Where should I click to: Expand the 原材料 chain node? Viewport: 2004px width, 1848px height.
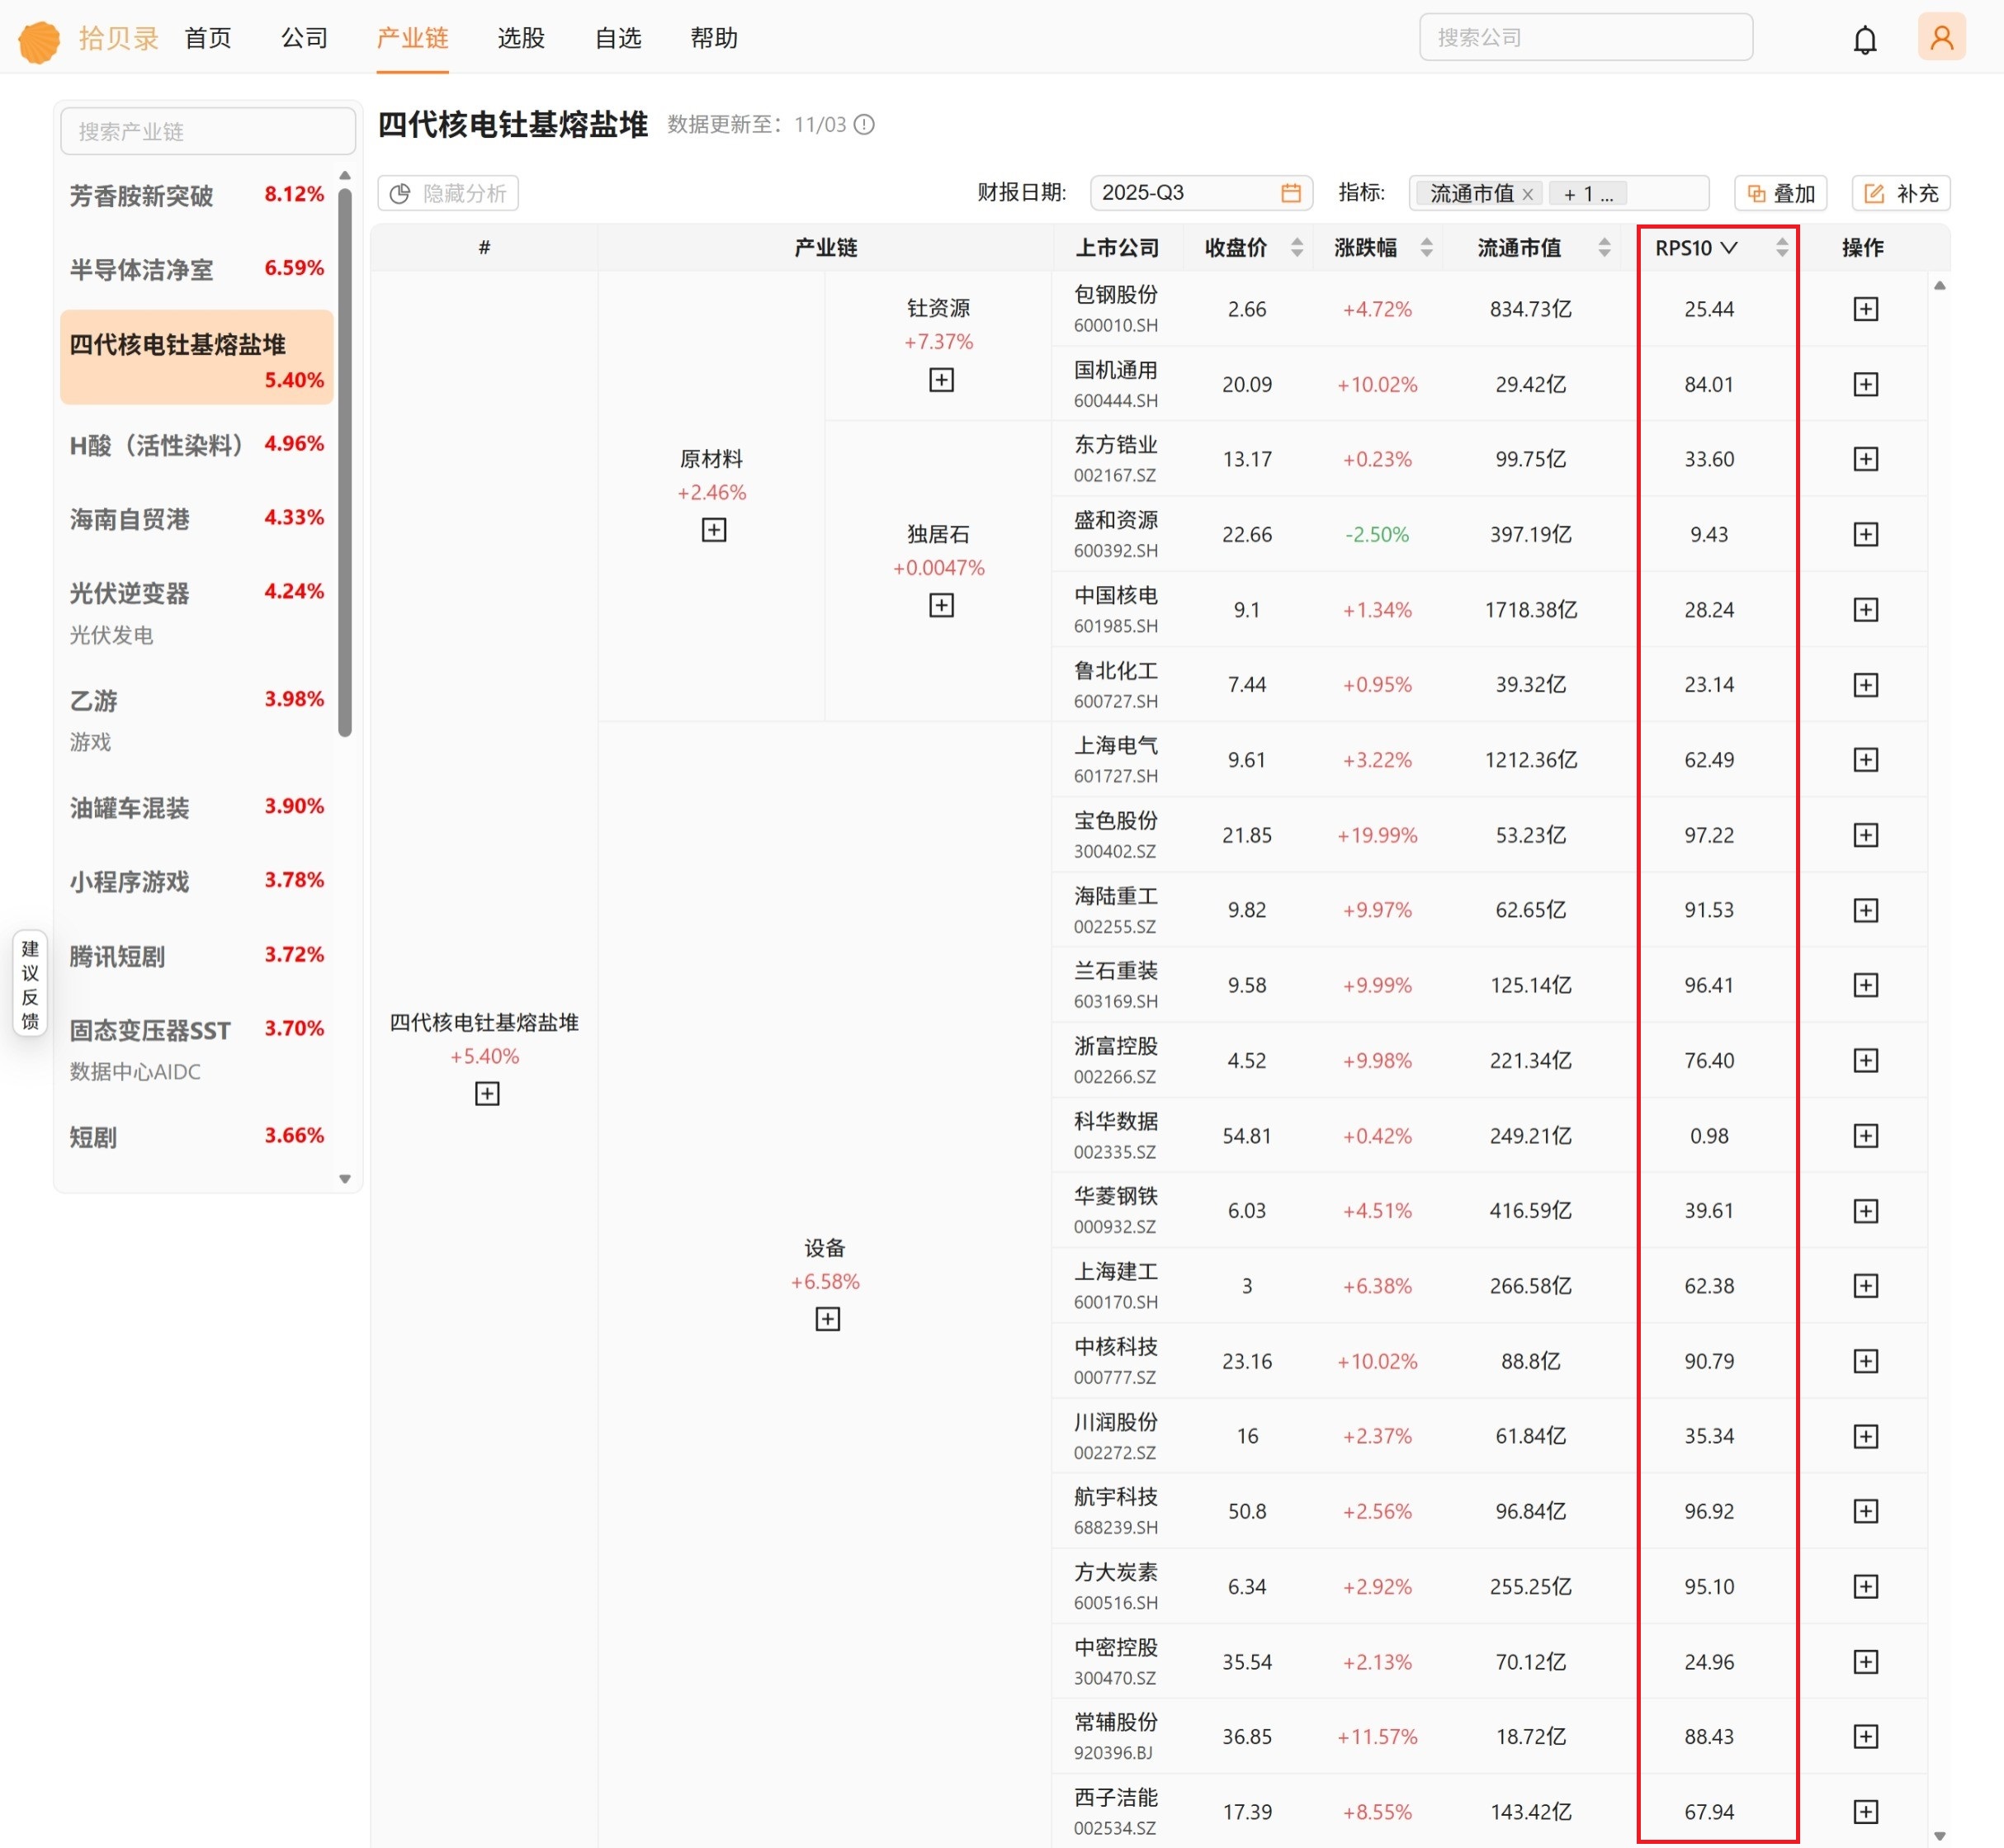713,530
